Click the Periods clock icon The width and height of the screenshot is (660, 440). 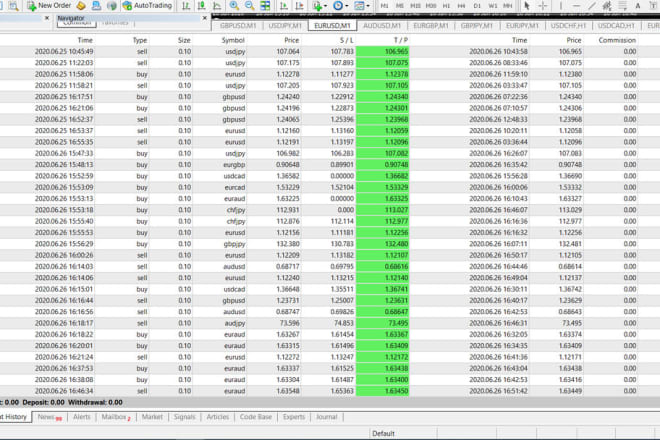[x=338, y=5]
